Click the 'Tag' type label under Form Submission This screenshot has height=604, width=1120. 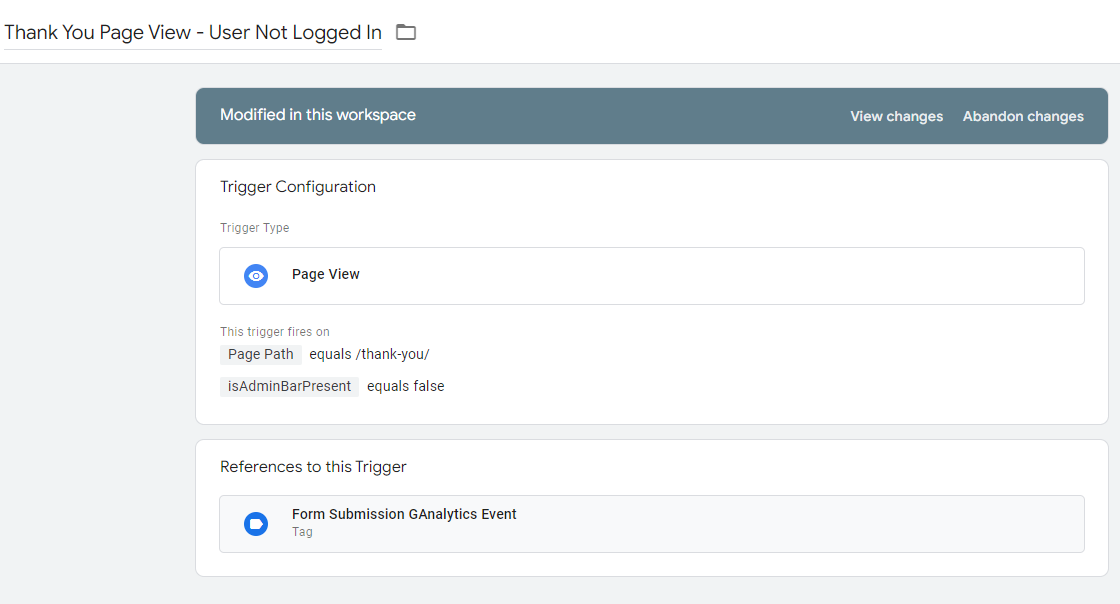pyautogui.click(x=302, y=532)
